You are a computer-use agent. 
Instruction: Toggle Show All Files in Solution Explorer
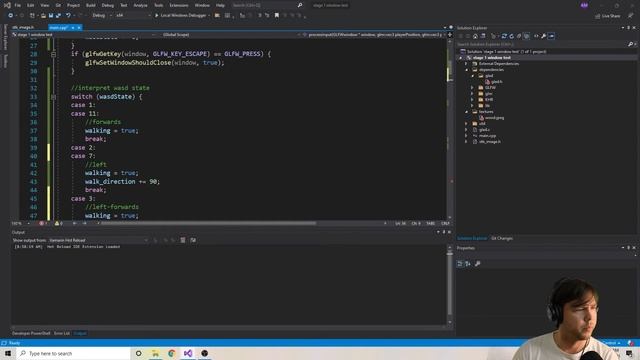click(x=527, y=36)
